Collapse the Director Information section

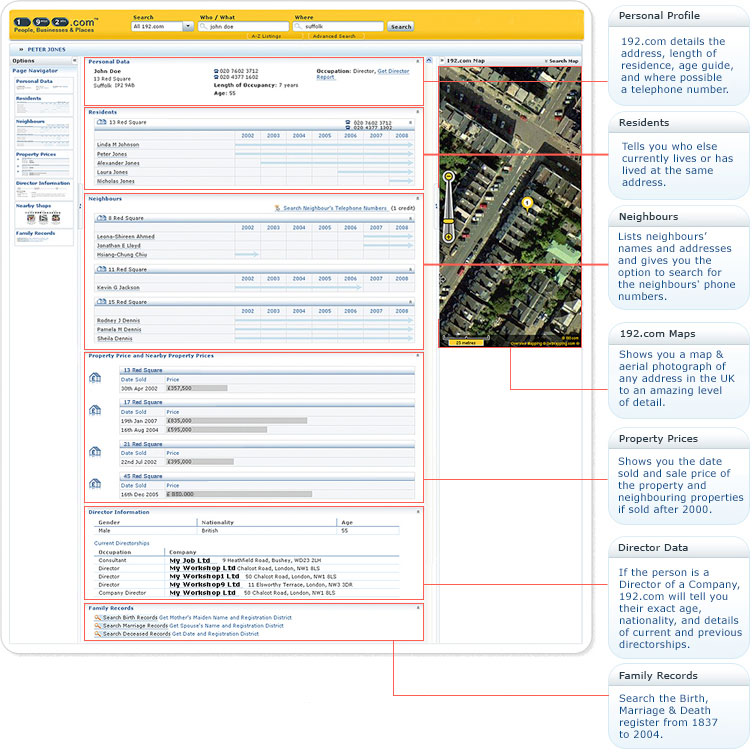point(417,512)
